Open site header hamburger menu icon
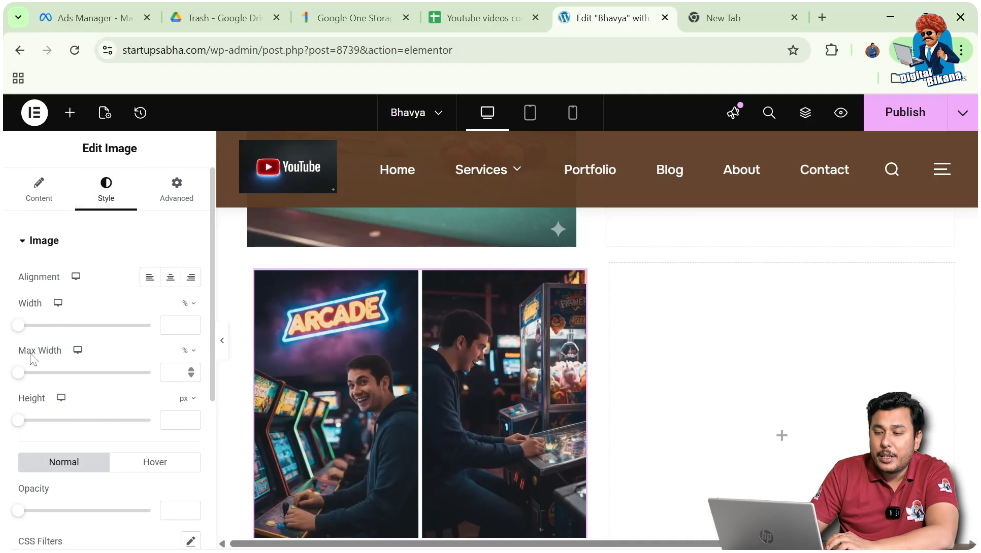The image size is (981, 553). pos(942,170)
